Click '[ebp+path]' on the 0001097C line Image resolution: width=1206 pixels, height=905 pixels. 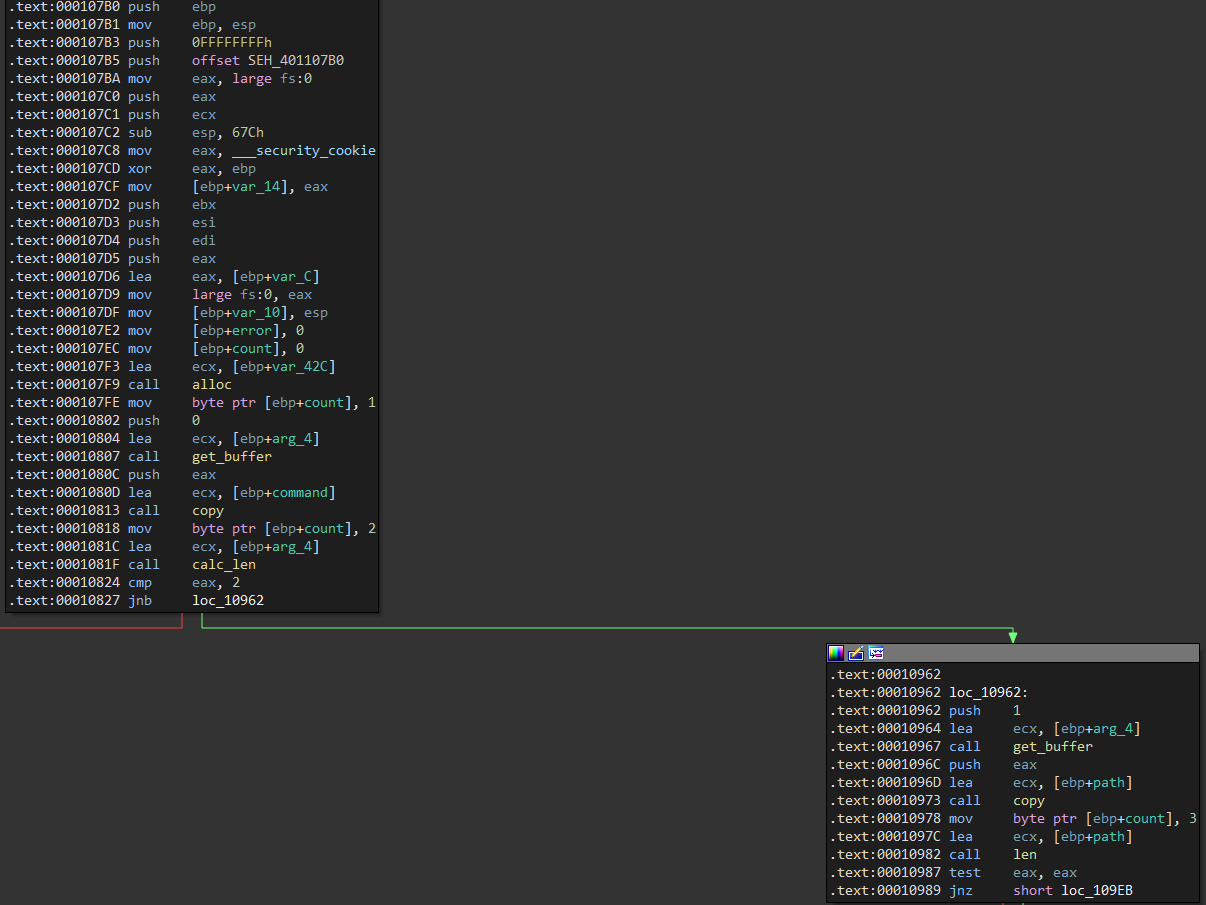pyautogui.click(x=1093, y=837)
